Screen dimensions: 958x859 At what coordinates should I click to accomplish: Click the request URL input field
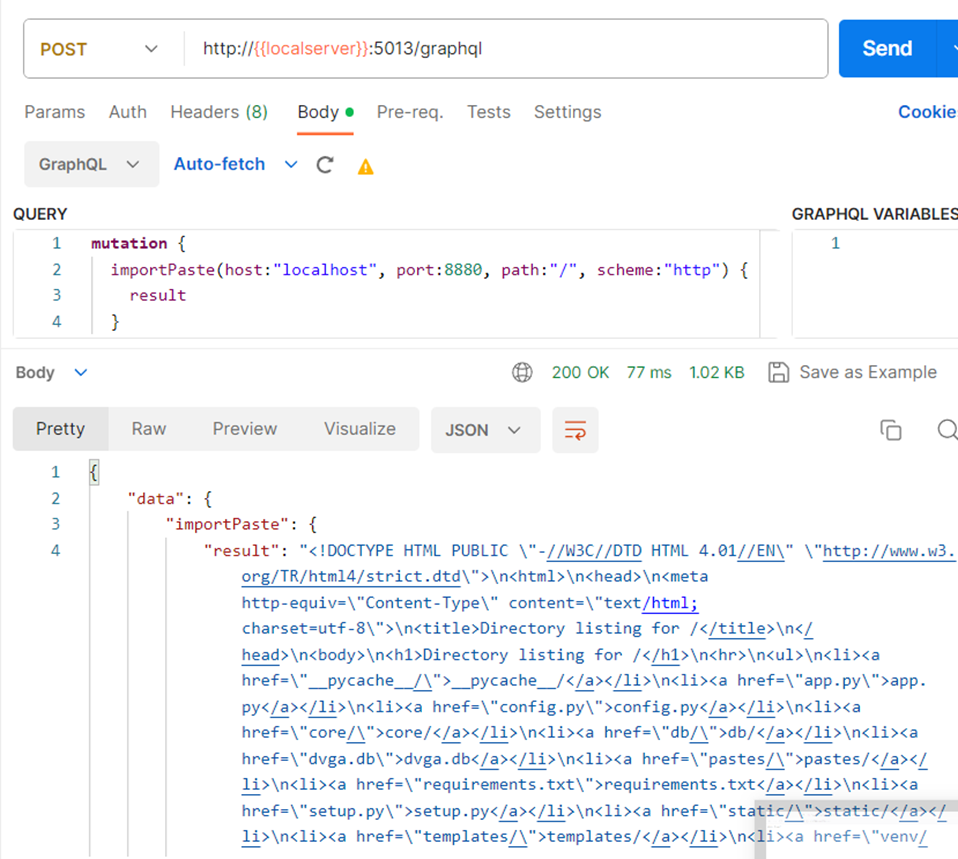coord(506,49)
